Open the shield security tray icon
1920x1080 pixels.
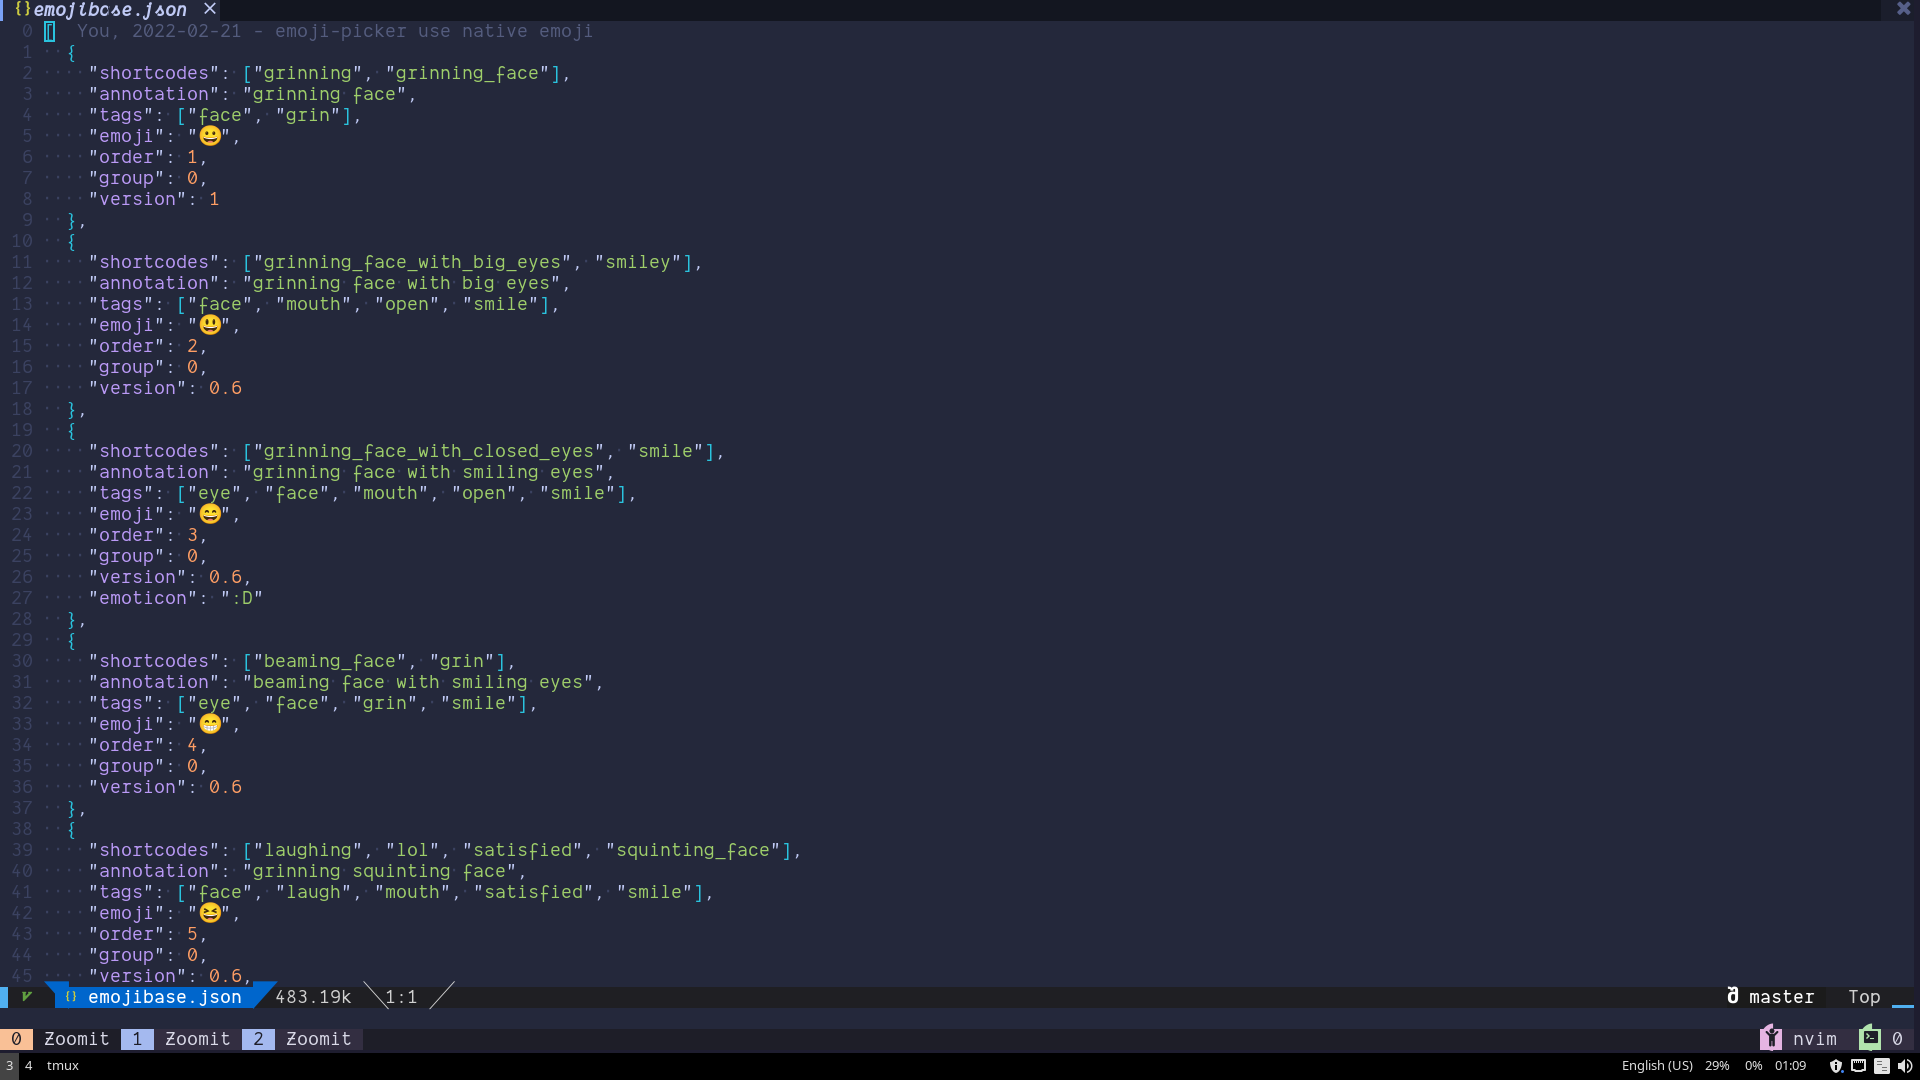[1836, 1066]
